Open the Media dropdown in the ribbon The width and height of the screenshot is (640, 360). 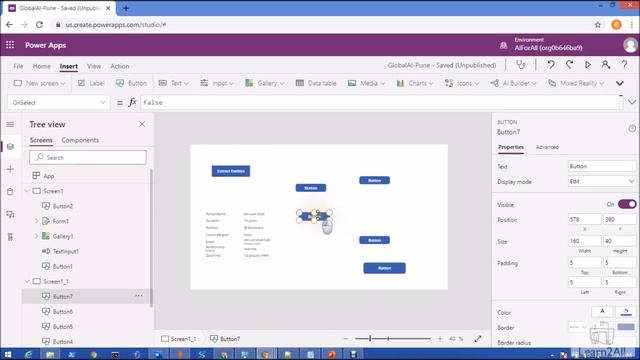coord(366,83)
